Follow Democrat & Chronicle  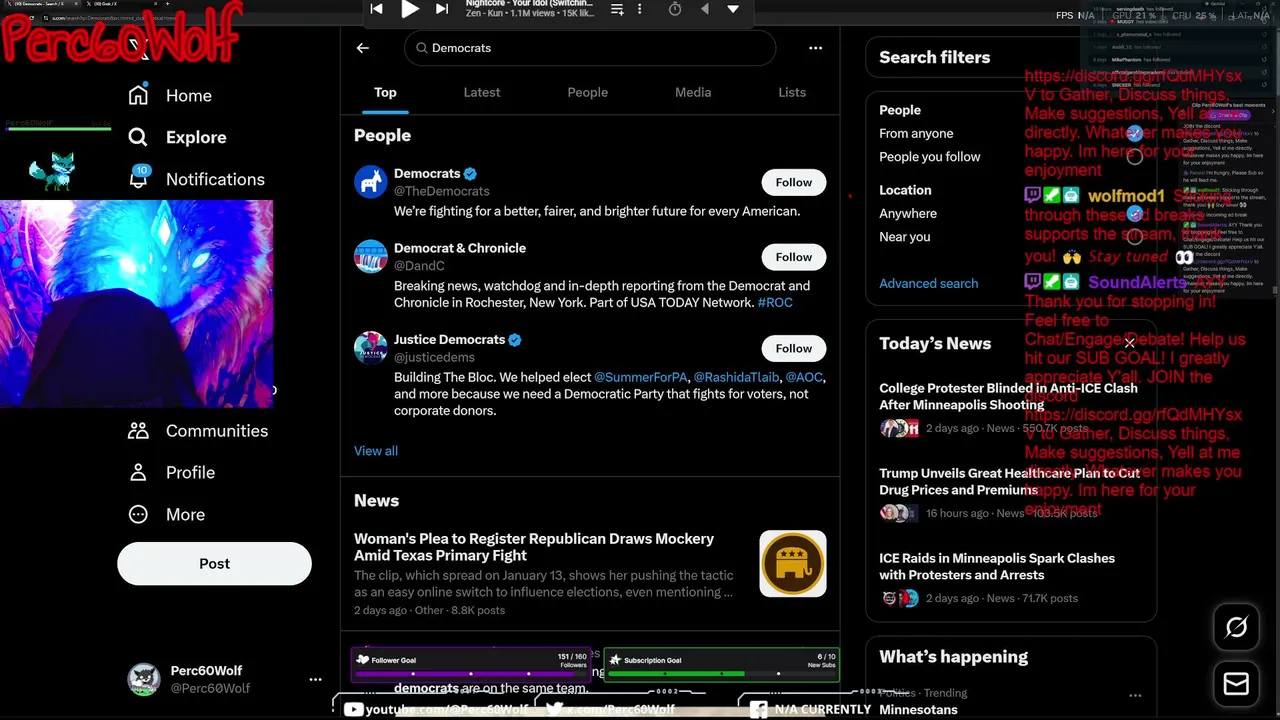[x=793, y=257]
